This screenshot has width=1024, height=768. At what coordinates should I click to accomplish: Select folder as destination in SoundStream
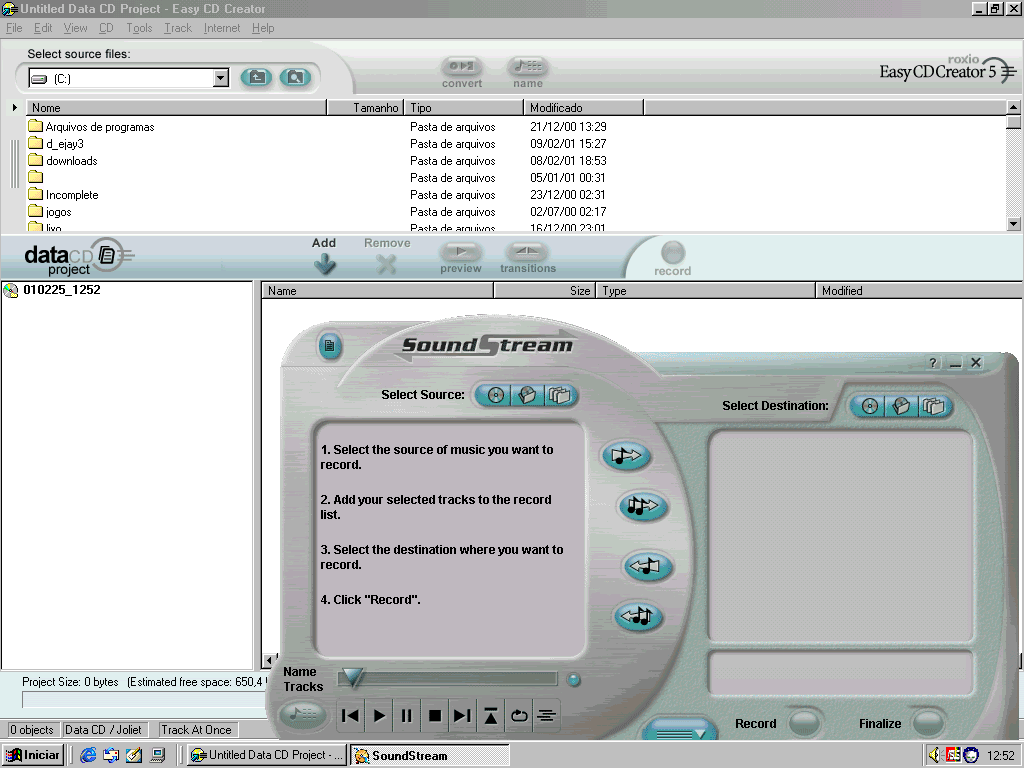[x=933, y=406]
